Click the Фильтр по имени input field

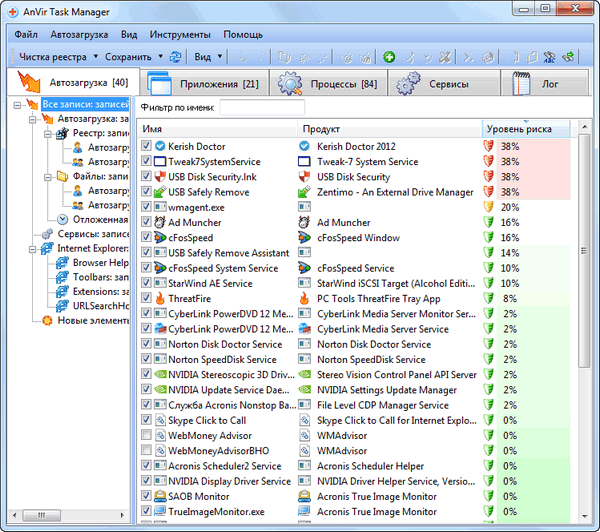pyautogui.click(x=262, y=107)
